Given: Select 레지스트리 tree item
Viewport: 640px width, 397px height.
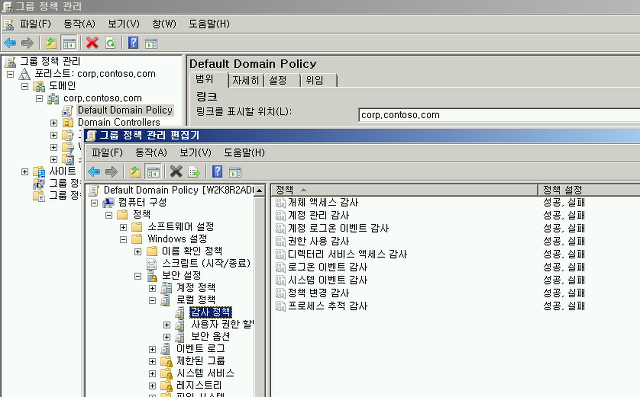Looking at the screenshot, I should (199, 386).
